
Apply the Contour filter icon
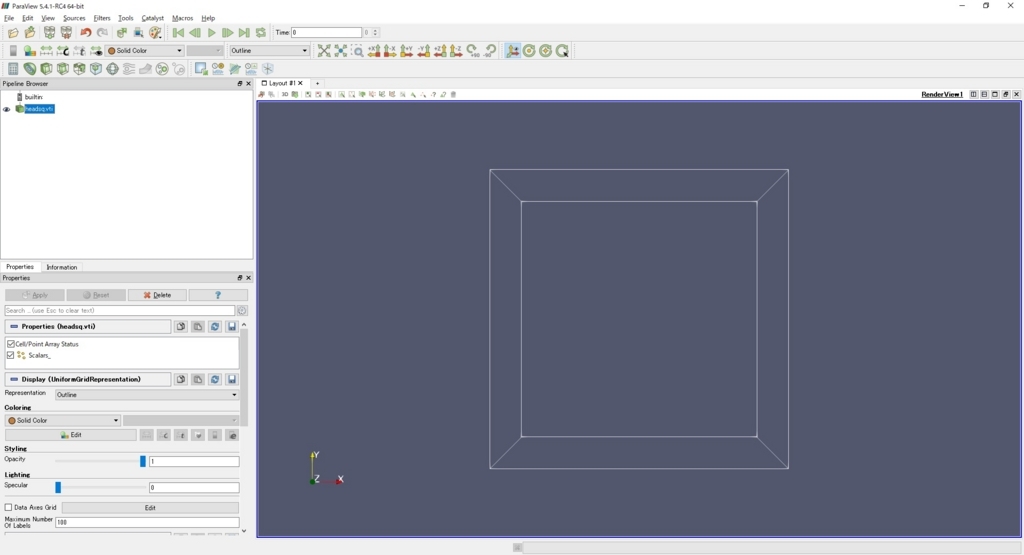(x=29, y=69)
